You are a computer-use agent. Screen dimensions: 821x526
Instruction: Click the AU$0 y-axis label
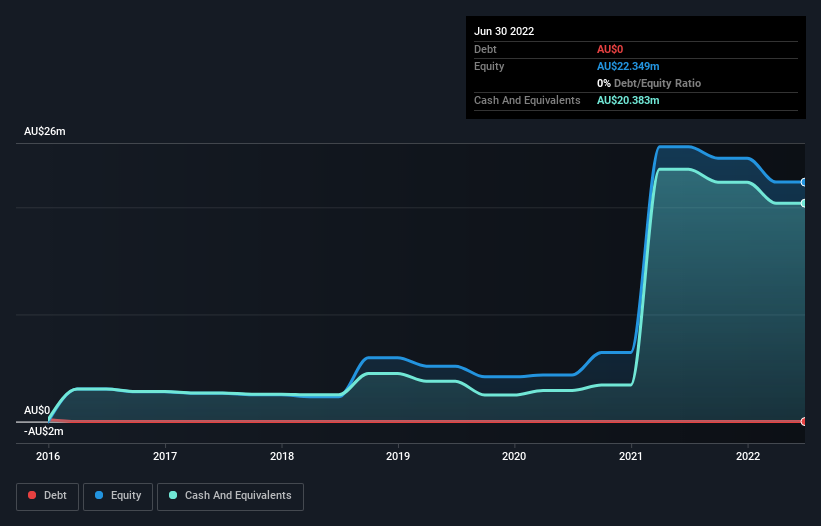(37, 410)
